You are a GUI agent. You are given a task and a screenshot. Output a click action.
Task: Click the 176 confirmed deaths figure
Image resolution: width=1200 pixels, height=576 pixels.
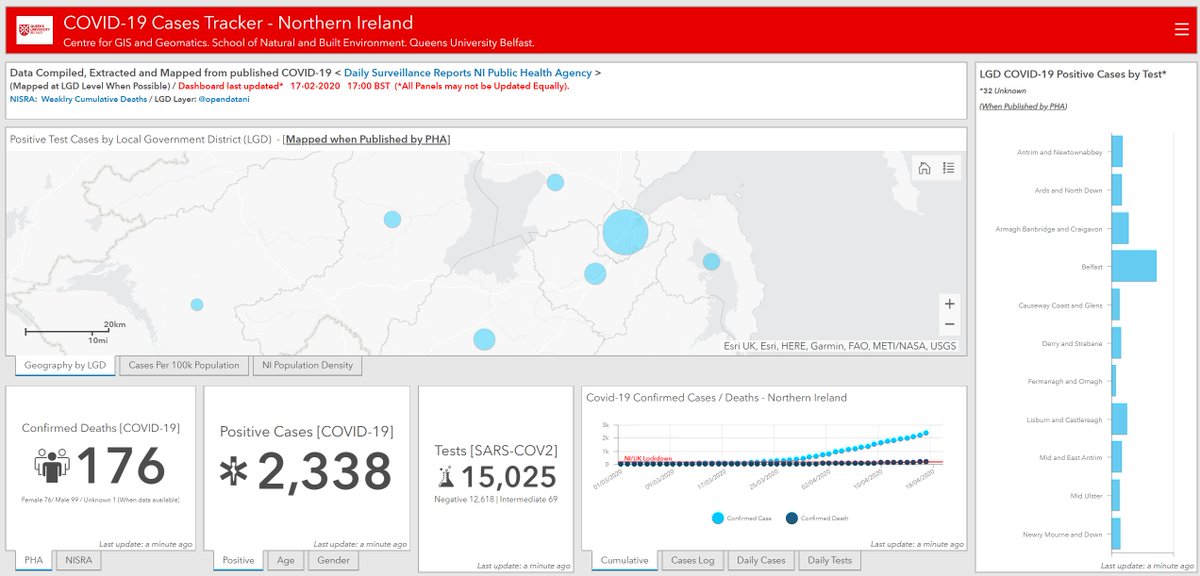[120, 467]
